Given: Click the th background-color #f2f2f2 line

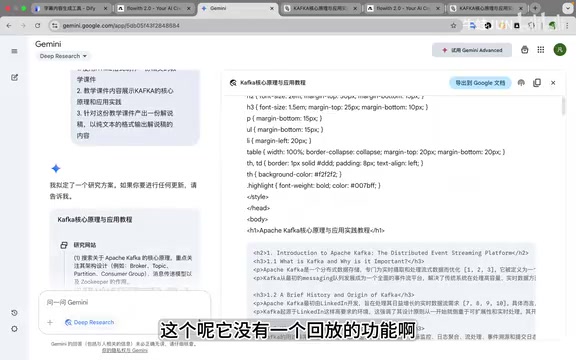Looking at the screenshot, I should (294, 174).
